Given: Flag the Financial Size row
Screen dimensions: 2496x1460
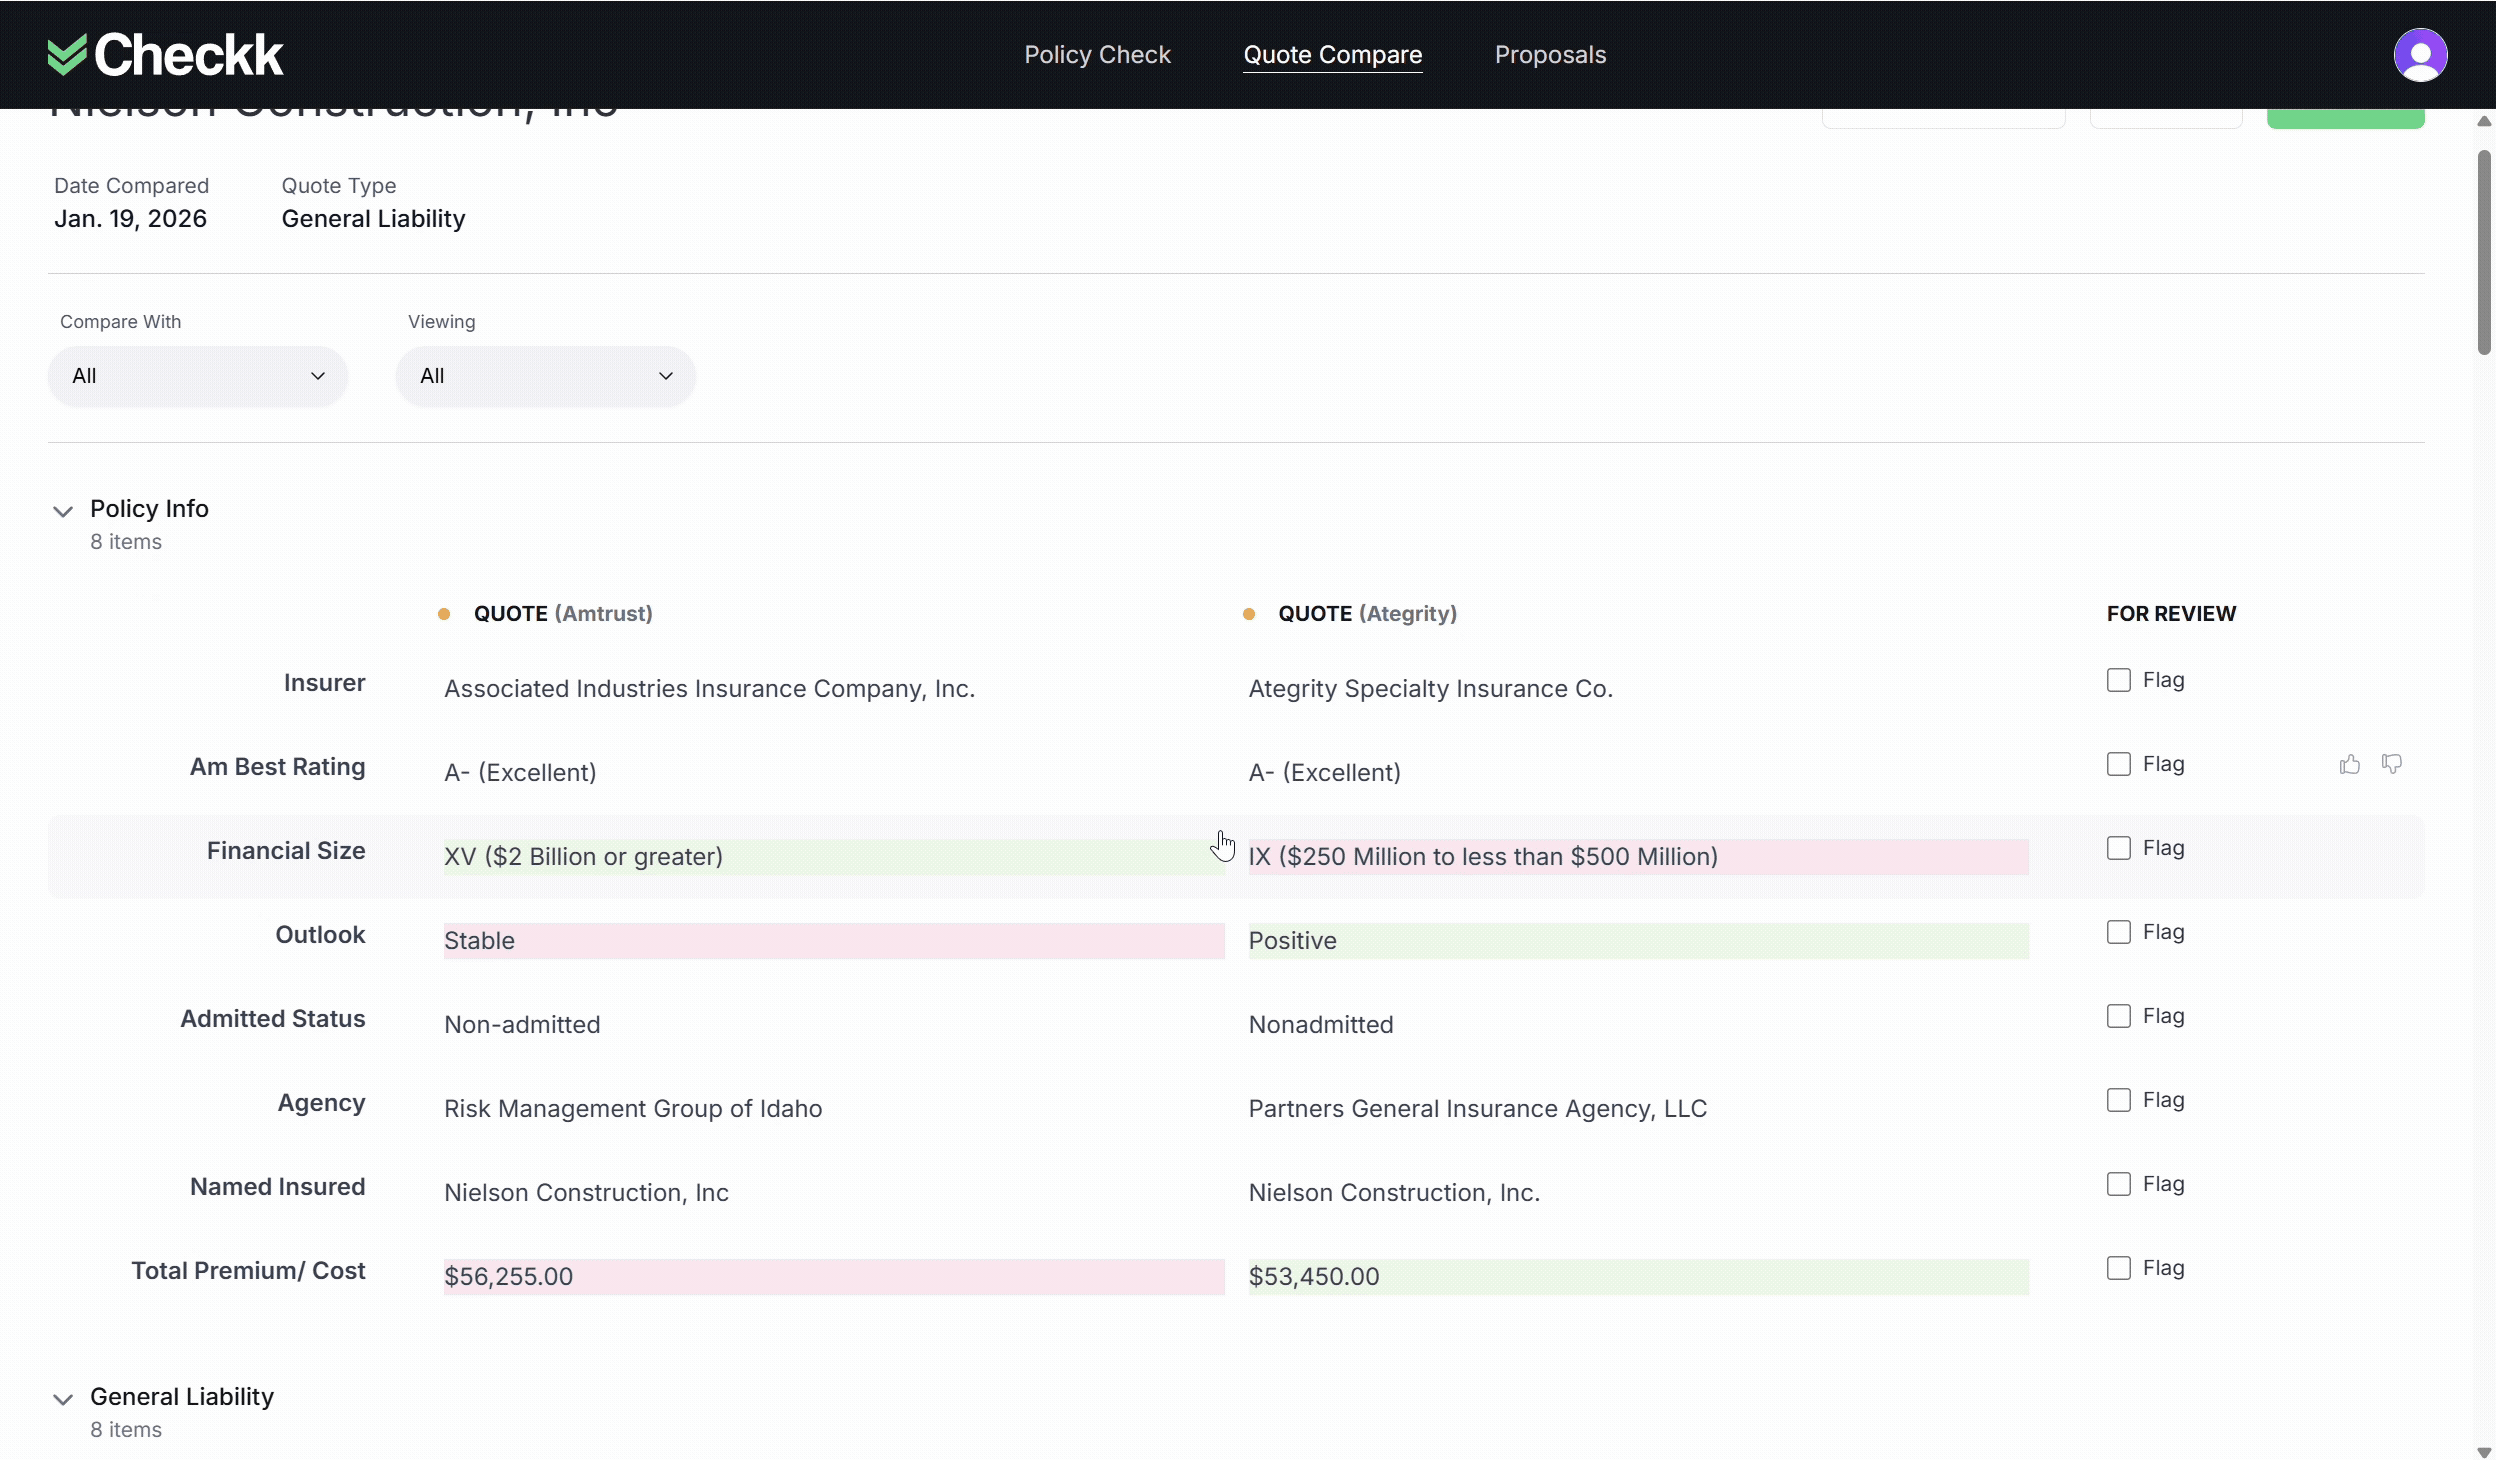Looking at the screenshot, I should coord(2118,848).
